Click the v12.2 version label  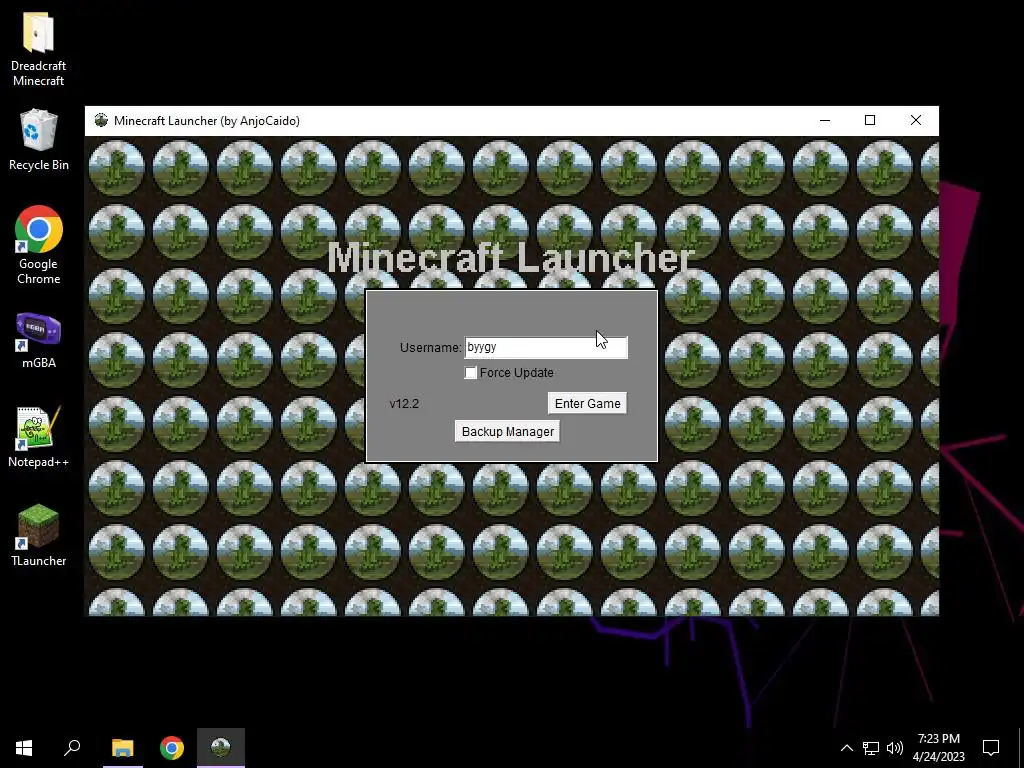[x=404, y=404]
